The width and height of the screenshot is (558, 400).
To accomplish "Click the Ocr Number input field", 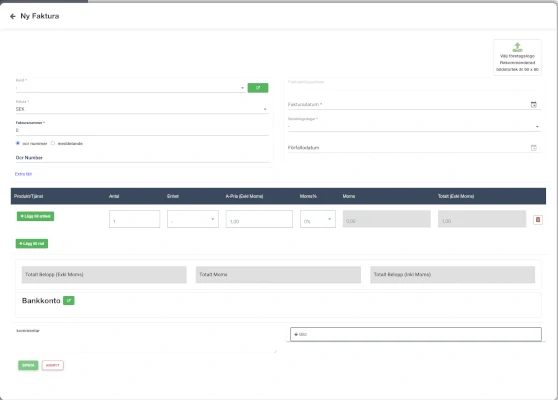I will (142, 158).
